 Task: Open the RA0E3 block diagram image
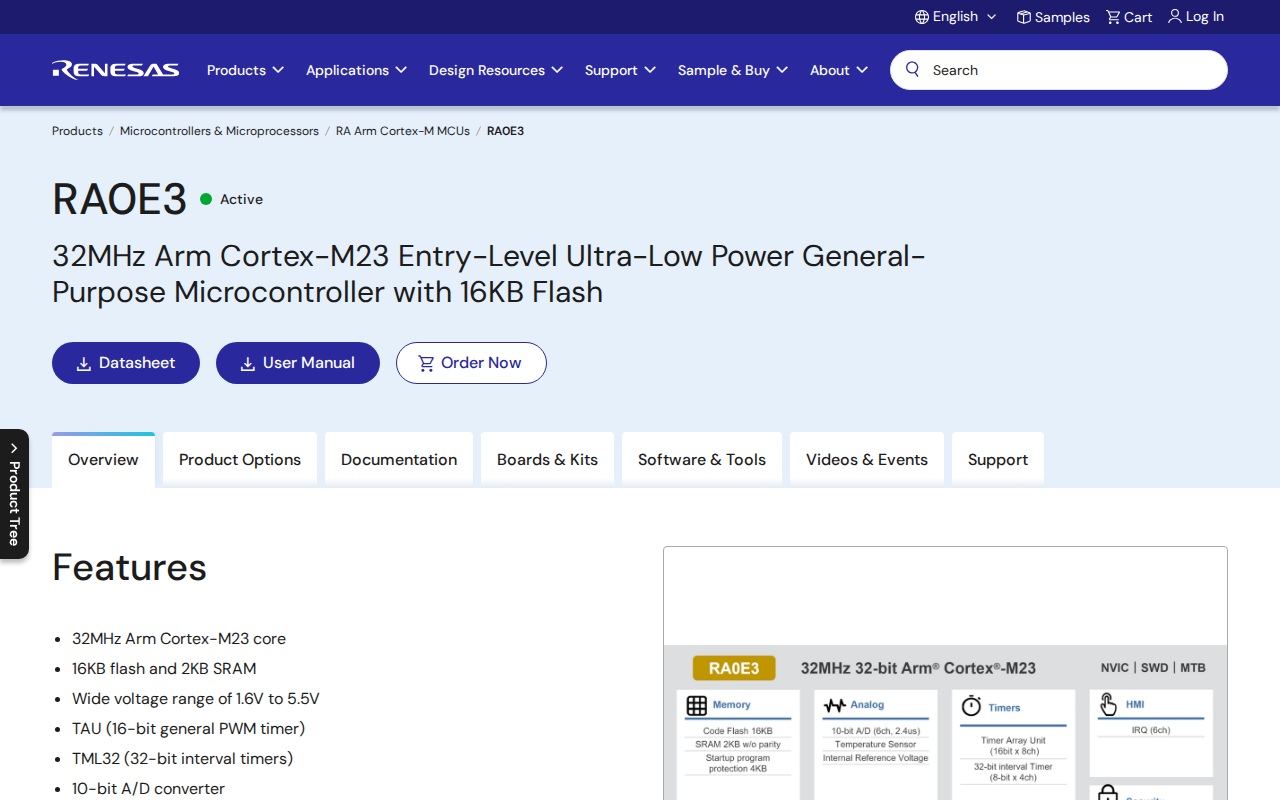(x=945, y=673)
